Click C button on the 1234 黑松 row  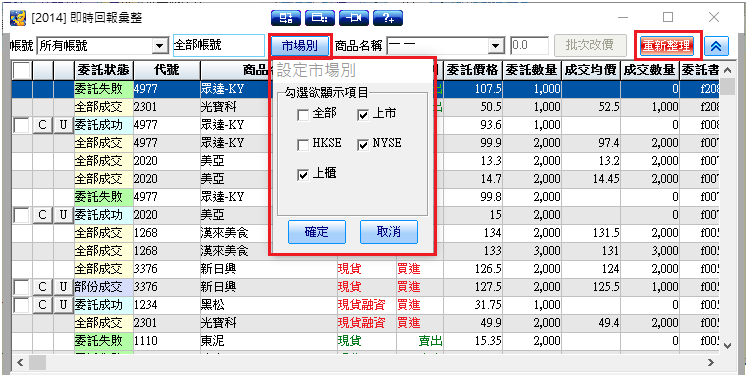[42, 305]
